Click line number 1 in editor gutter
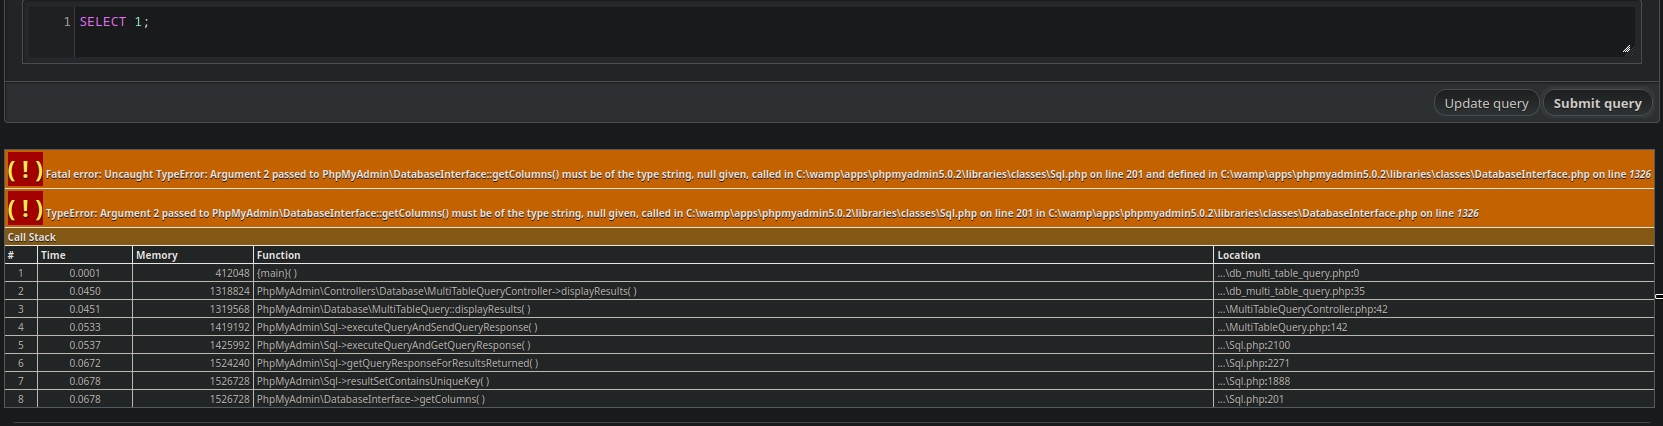 67,22
